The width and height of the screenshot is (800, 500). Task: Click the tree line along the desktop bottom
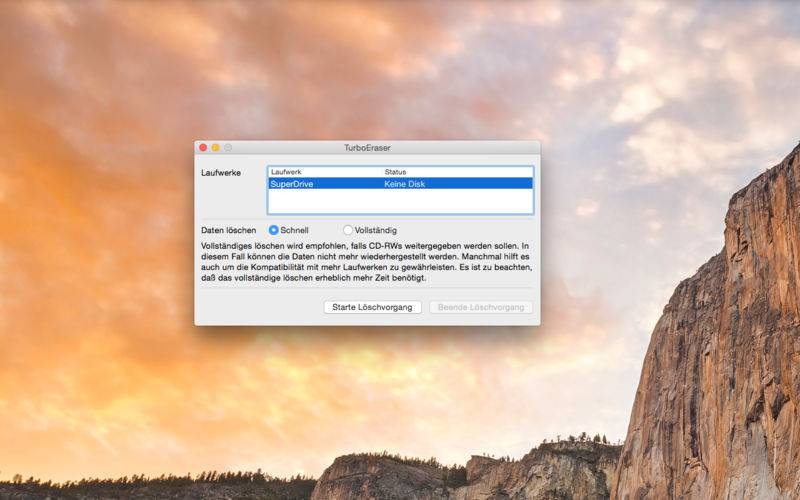150,487
